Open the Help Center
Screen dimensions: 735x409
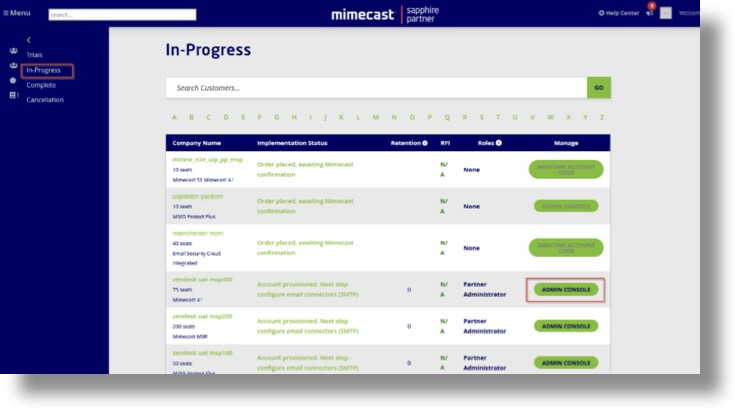[x=619, y=13]
